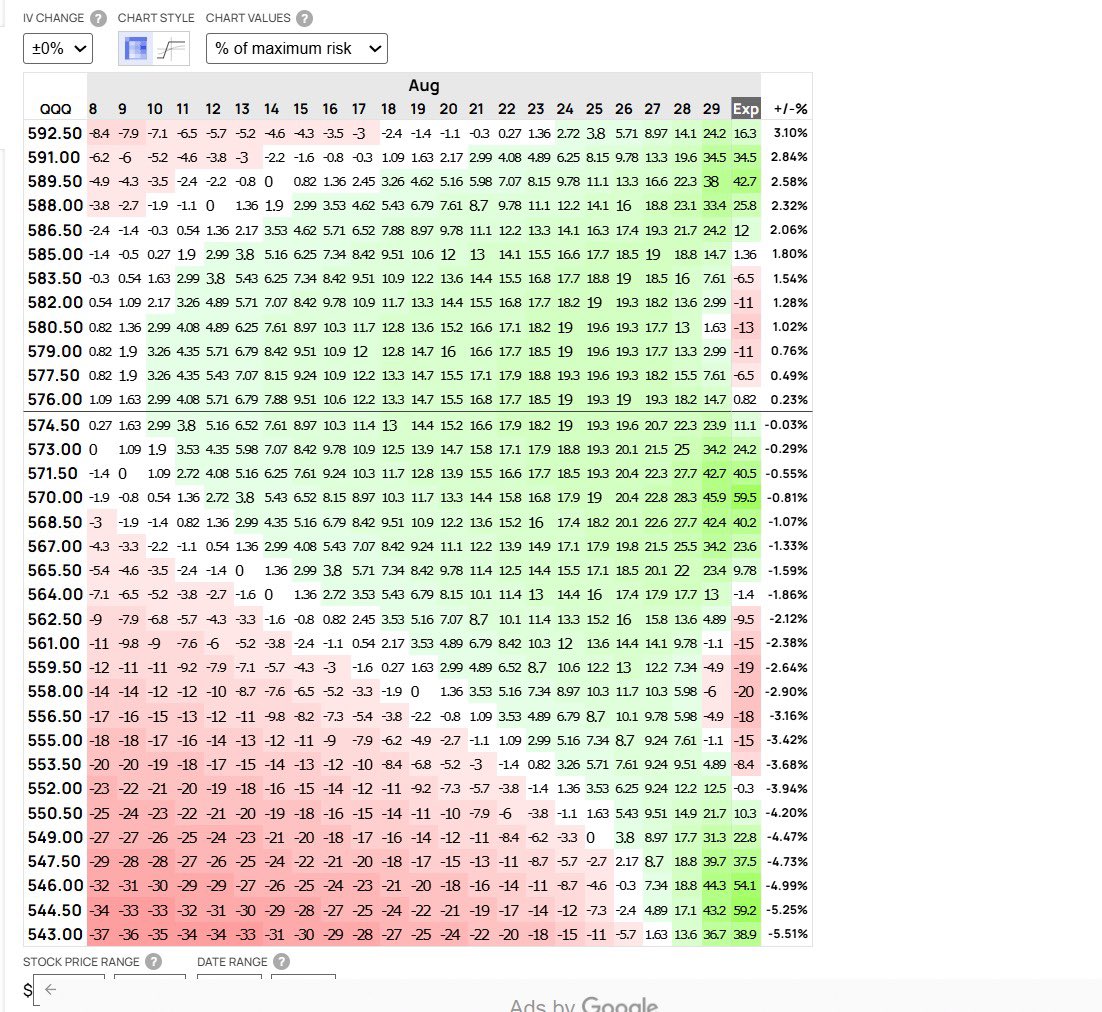Click the -20 cell in 558.00 Exp column
Screen dimensions: 1102x1012
pos(744,692)
